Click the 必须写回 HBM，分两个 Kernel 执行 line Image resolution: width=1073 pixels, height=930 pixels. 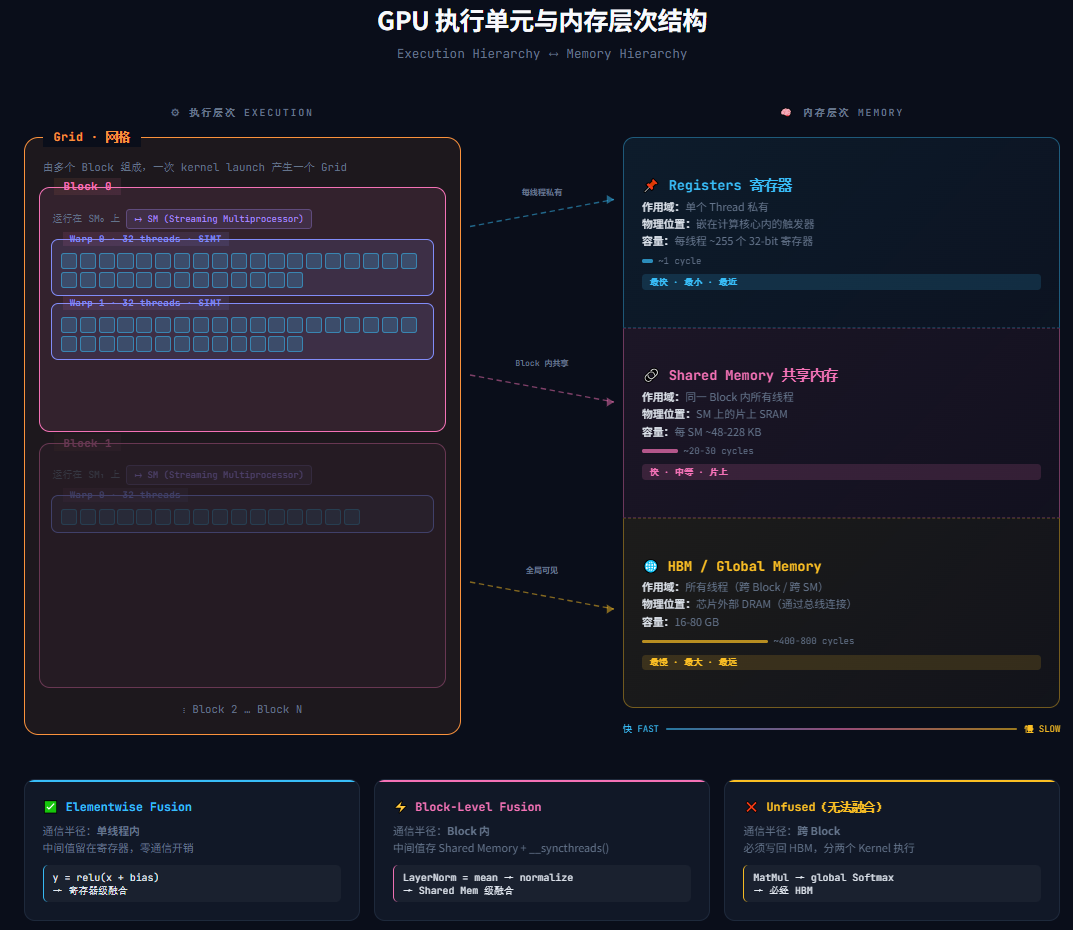click(x=829, y=848)
